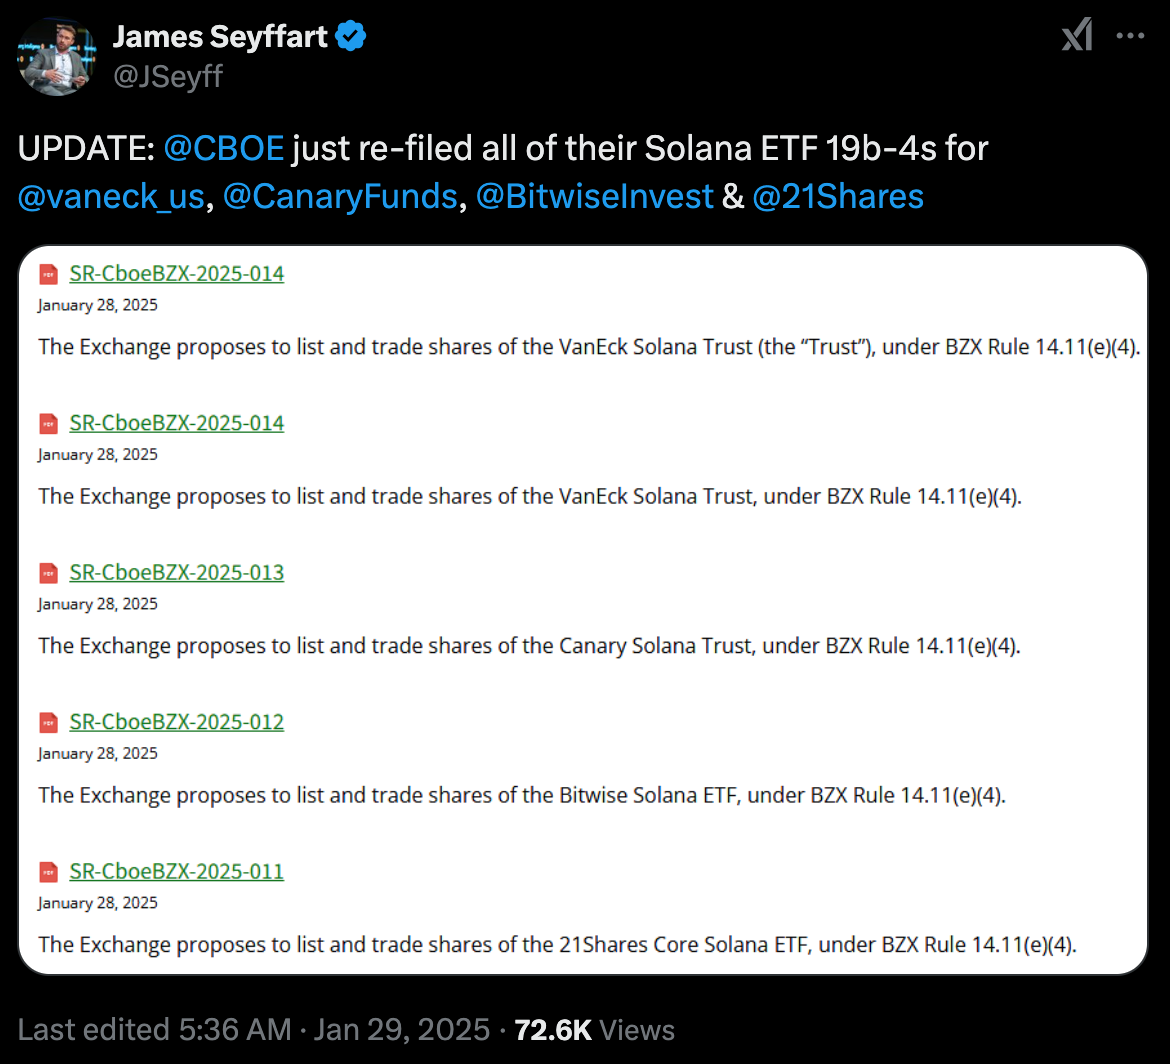This screenshot has width=1170, height=1064.
Task: Go to the @BitwiseInvest mention
Action: [594, 196]
